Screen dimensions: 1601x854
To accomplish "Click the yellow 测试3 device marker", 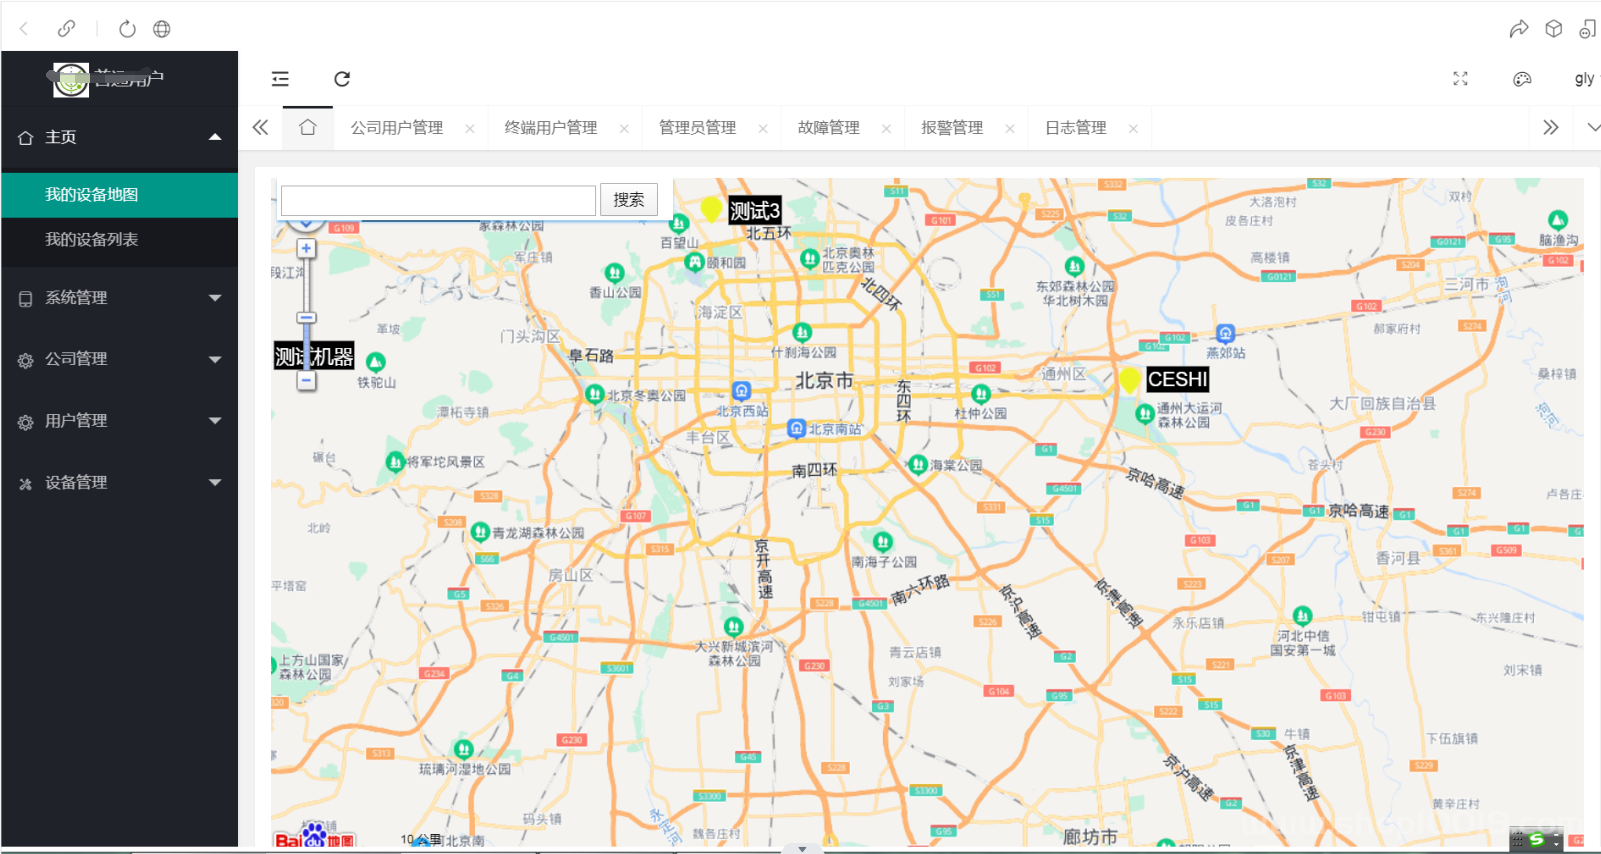I will (x=711, y=209).
